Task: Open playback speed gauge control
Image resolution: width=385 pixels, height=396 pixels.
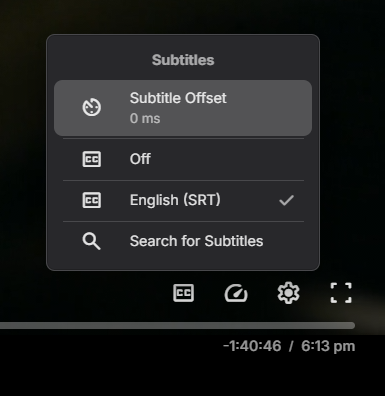Action: (x=236, y=293)
